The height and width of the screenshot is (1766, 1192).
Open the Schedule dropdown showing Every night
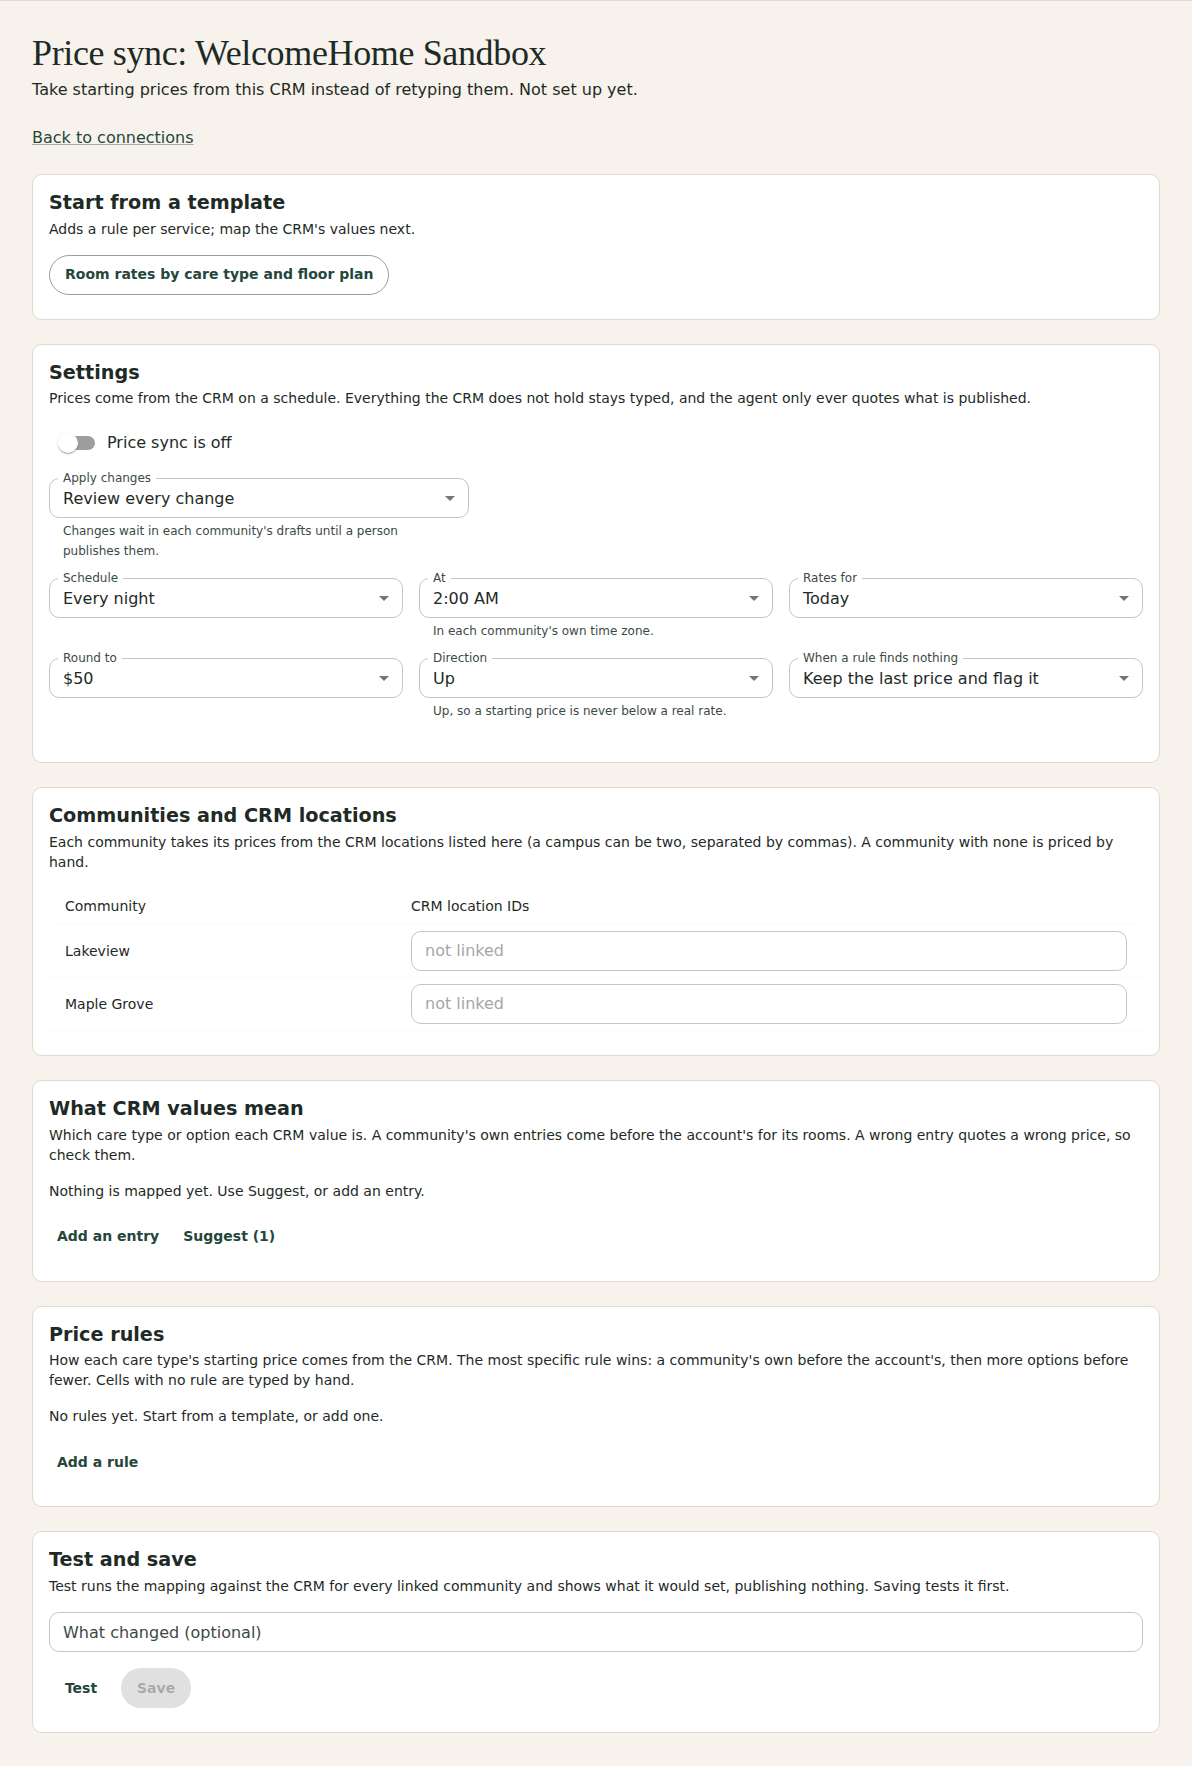tap(226, 598)
